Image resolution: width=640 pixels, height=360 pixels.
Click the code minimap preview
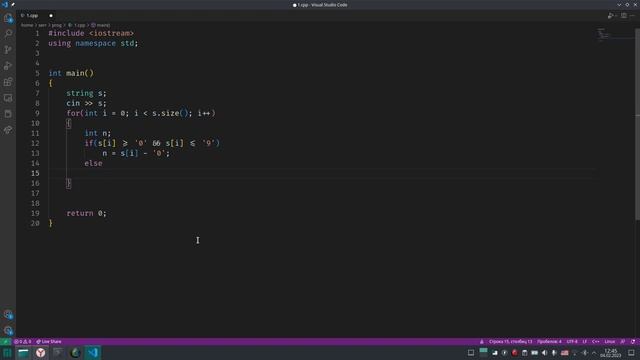[603, 35]
